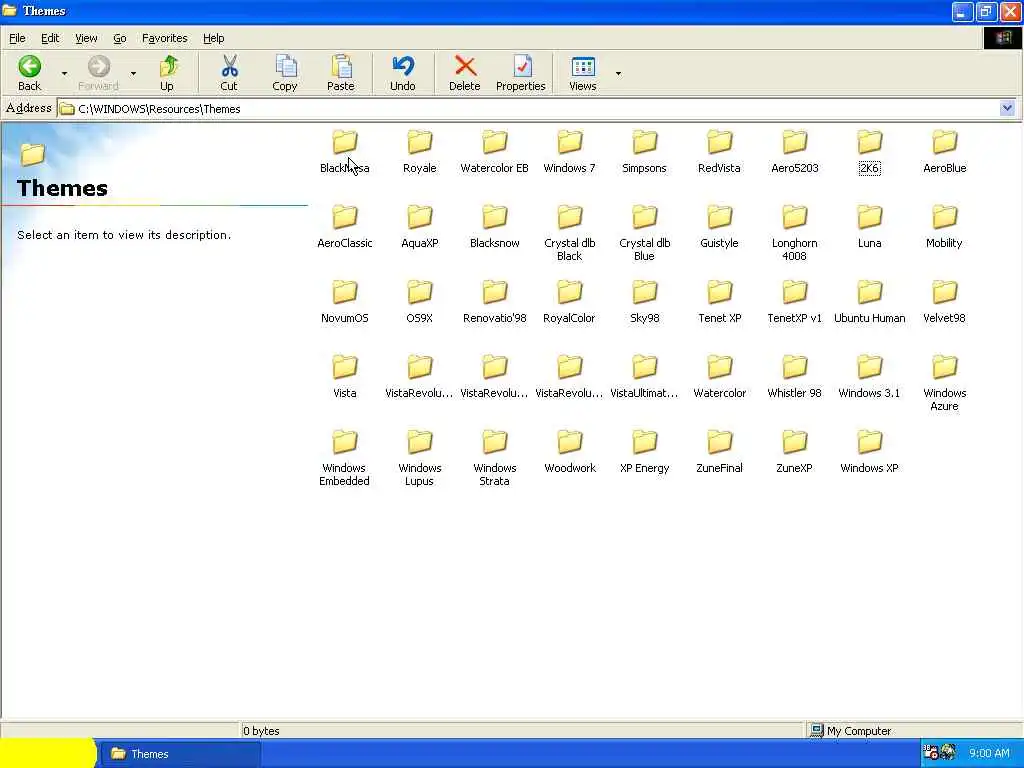
Task: Select the Crystal dlb Black folder
Action: 569,233
